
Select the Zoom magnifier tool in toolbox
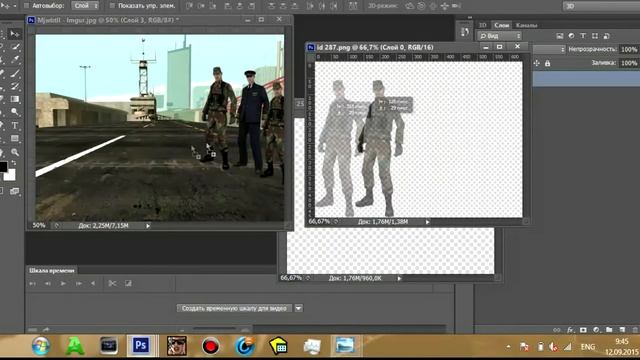pyautogui.click(x=15, y=152)
